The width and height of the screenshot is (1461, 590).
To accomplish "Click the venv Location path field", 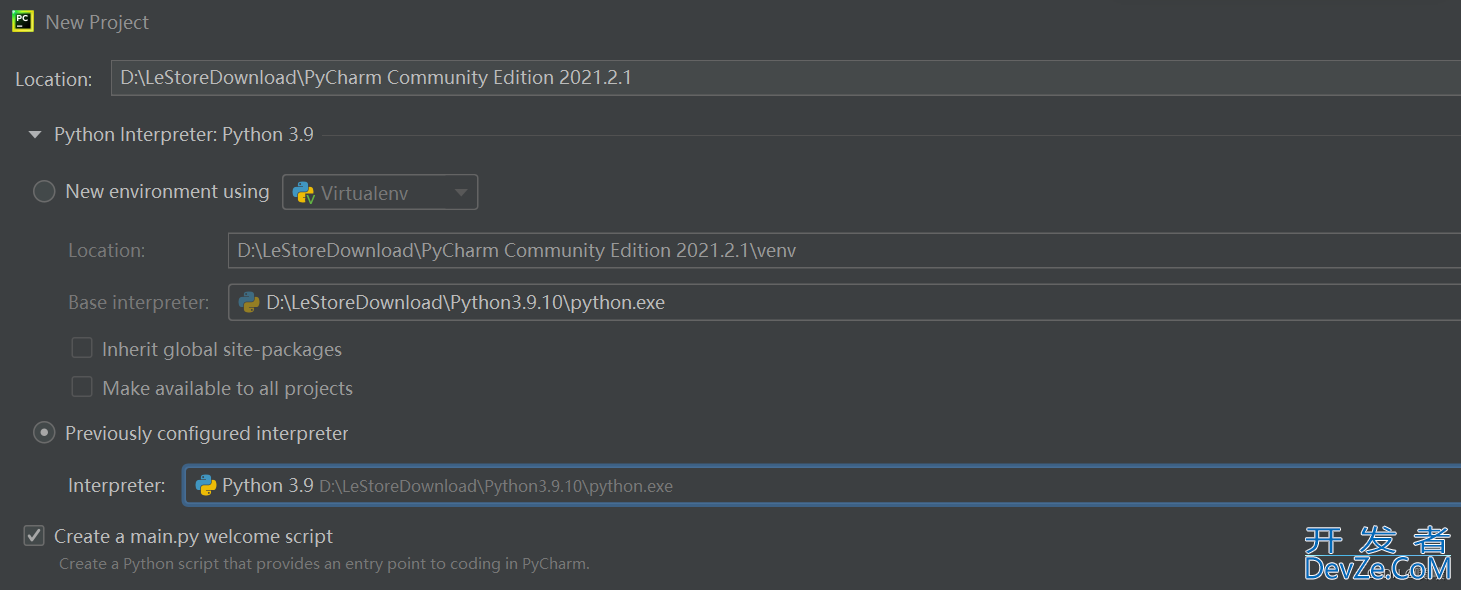I will pyautogui.click(x=844, y=250).
